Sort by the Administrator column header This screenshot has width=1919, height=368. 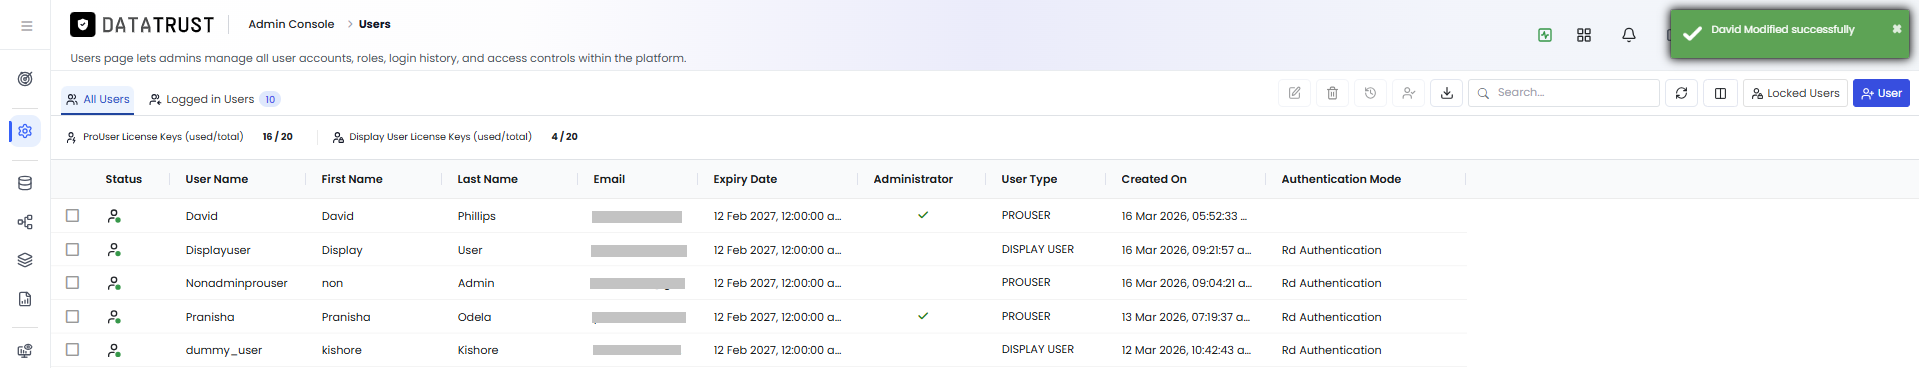click(x=913, y=179)
